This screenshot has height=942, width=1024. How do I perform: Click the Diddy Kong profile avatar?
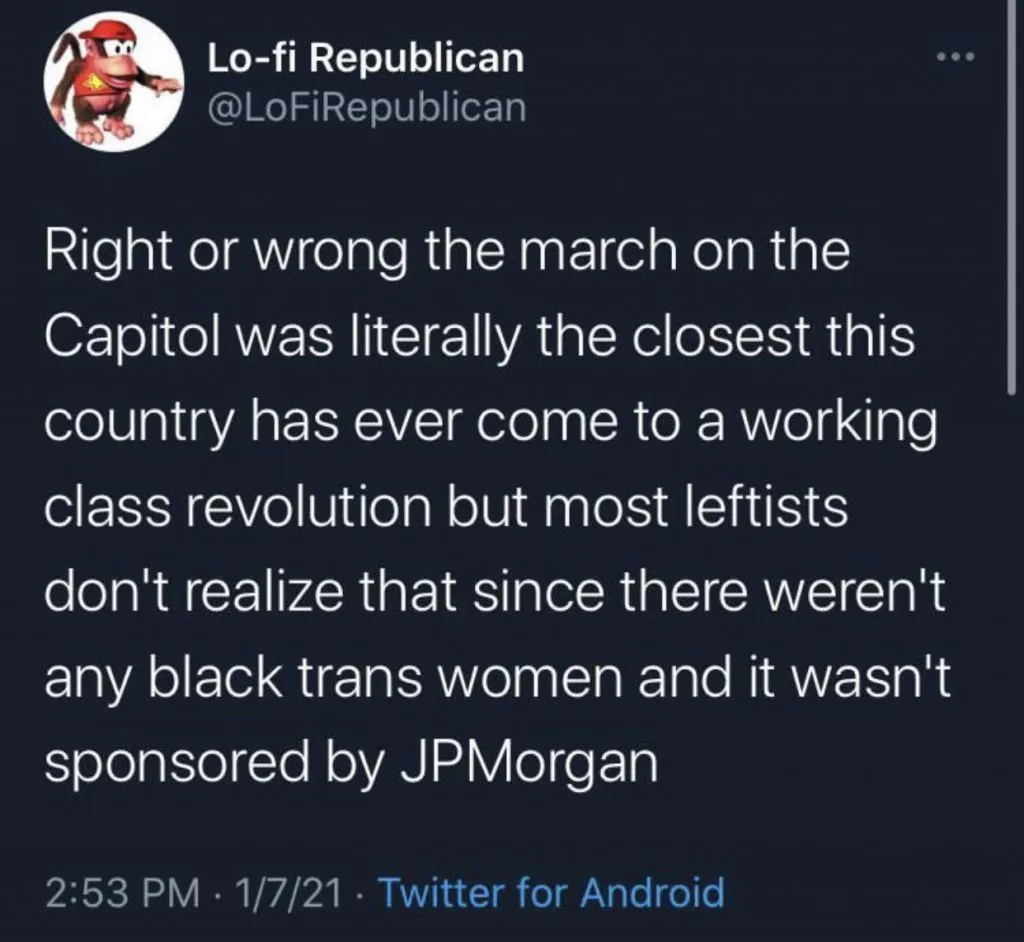click(112, 82)
